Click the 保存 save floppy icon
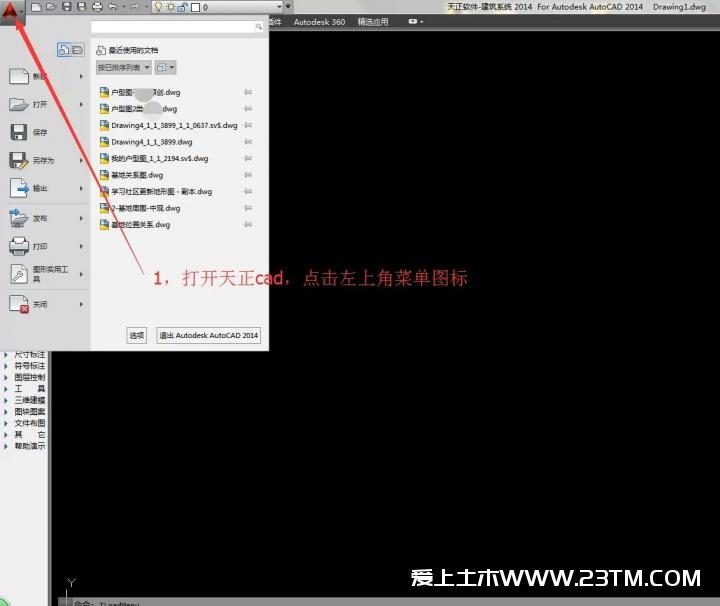 pos(19,132)
